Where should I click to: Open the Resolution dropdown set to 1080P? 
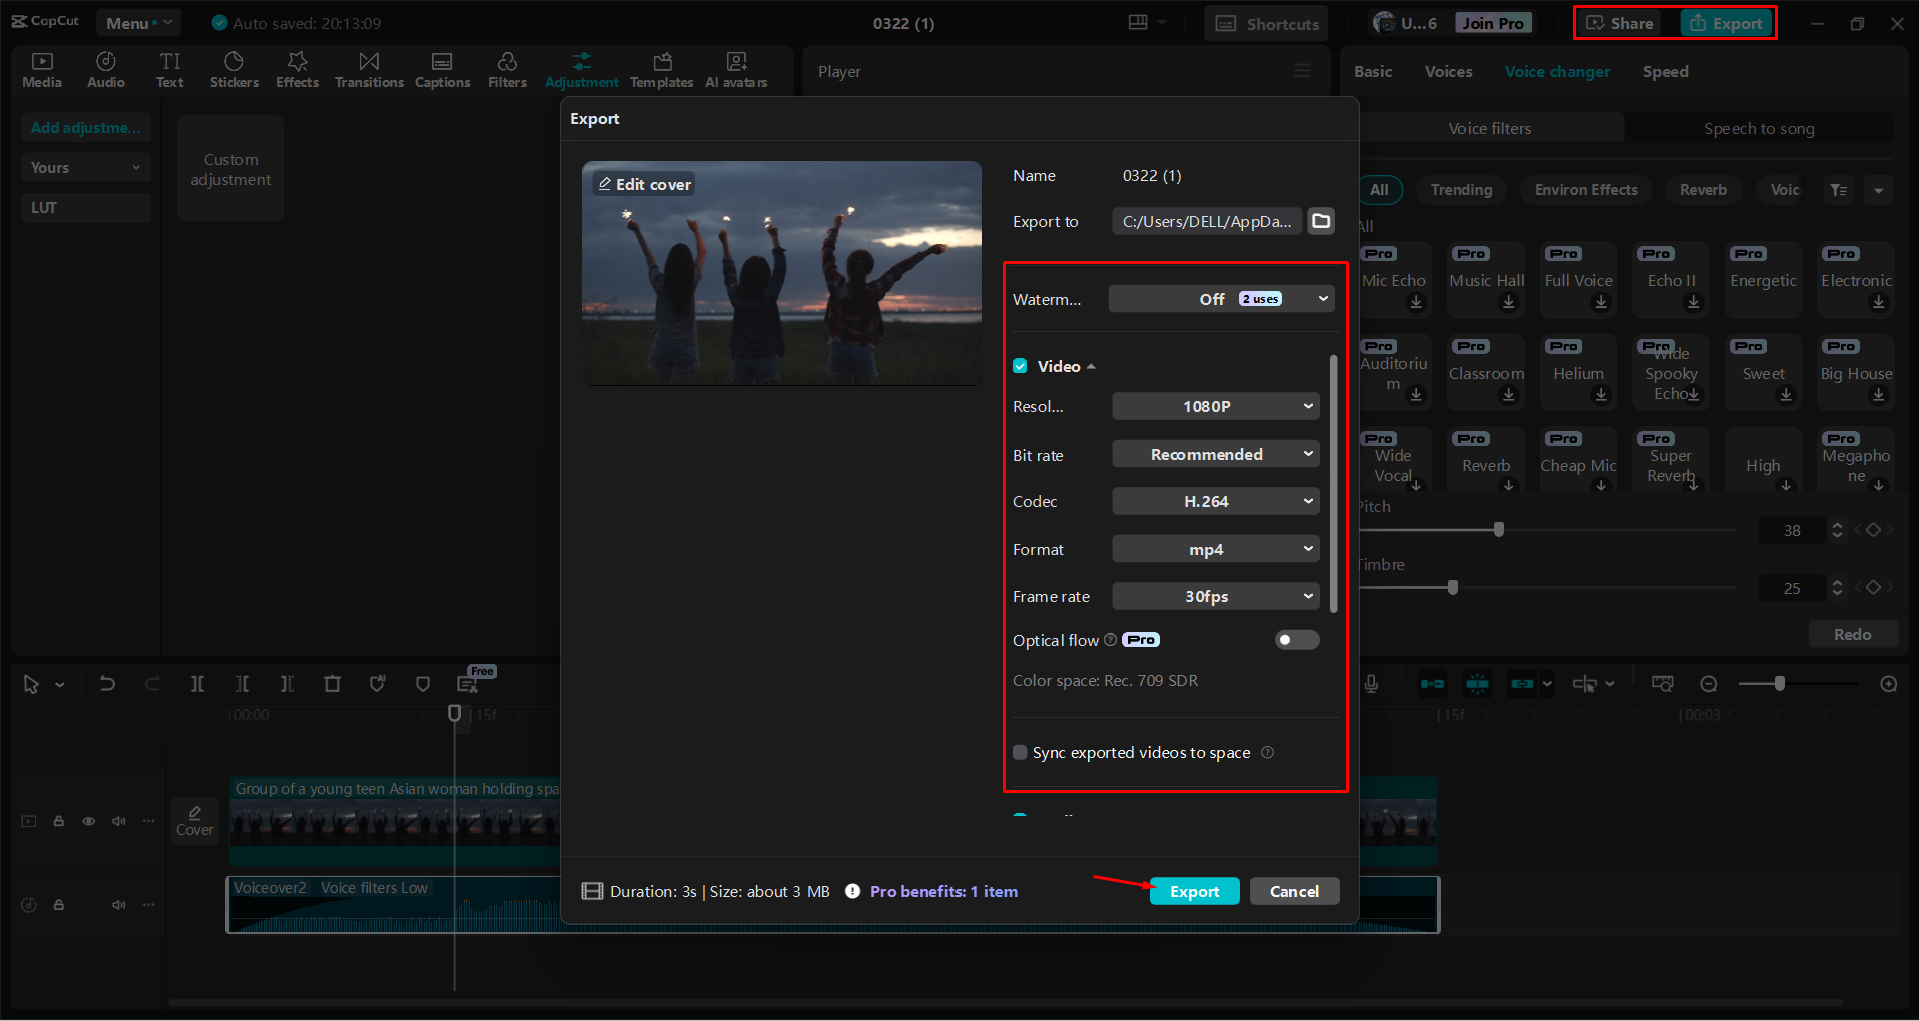(x=1216, y=406)
